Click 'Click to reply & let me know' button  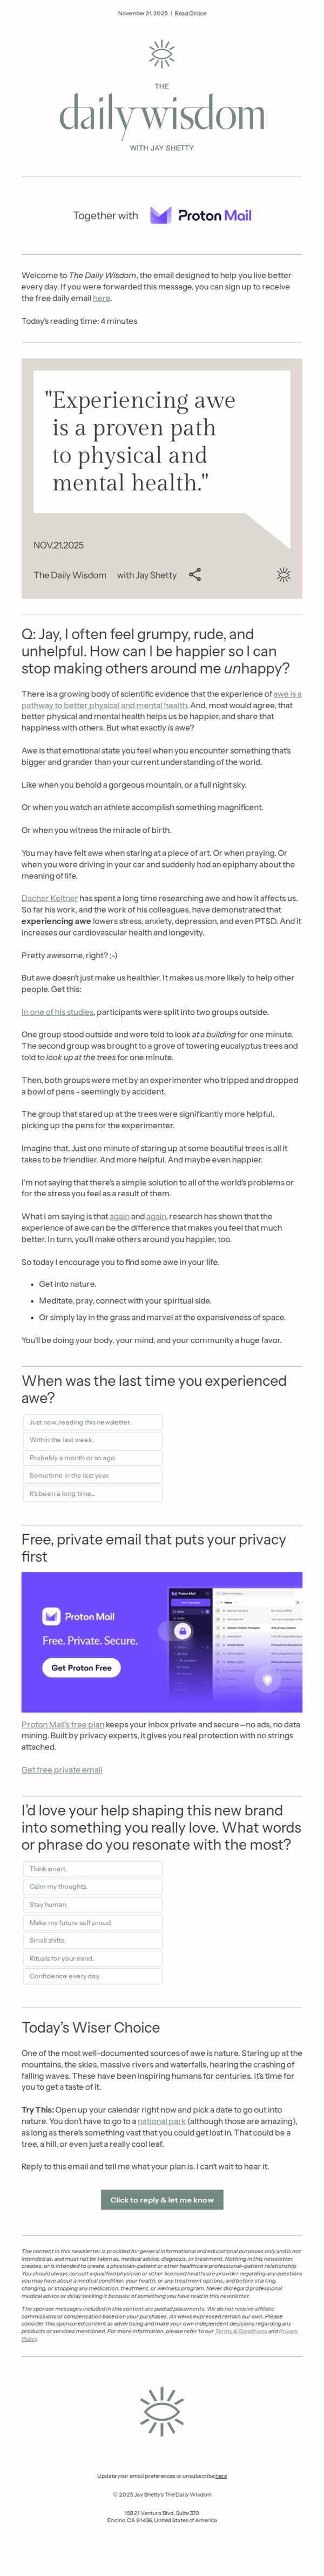coord(162,2199)
